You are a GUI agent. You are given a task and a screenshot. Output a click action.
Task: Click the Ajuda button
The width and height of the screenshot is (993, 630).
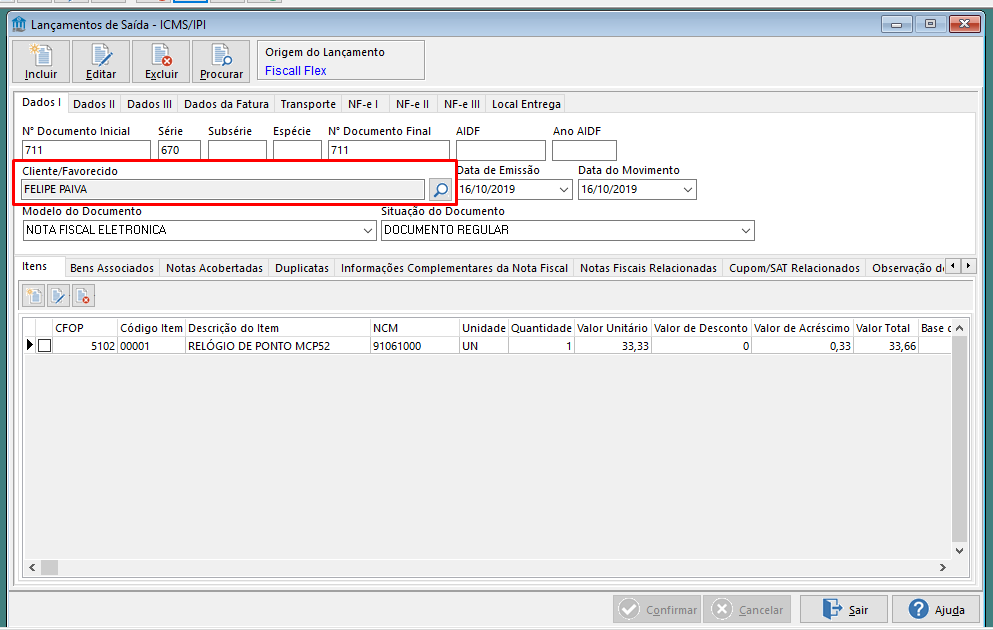(x=936, y=610)
